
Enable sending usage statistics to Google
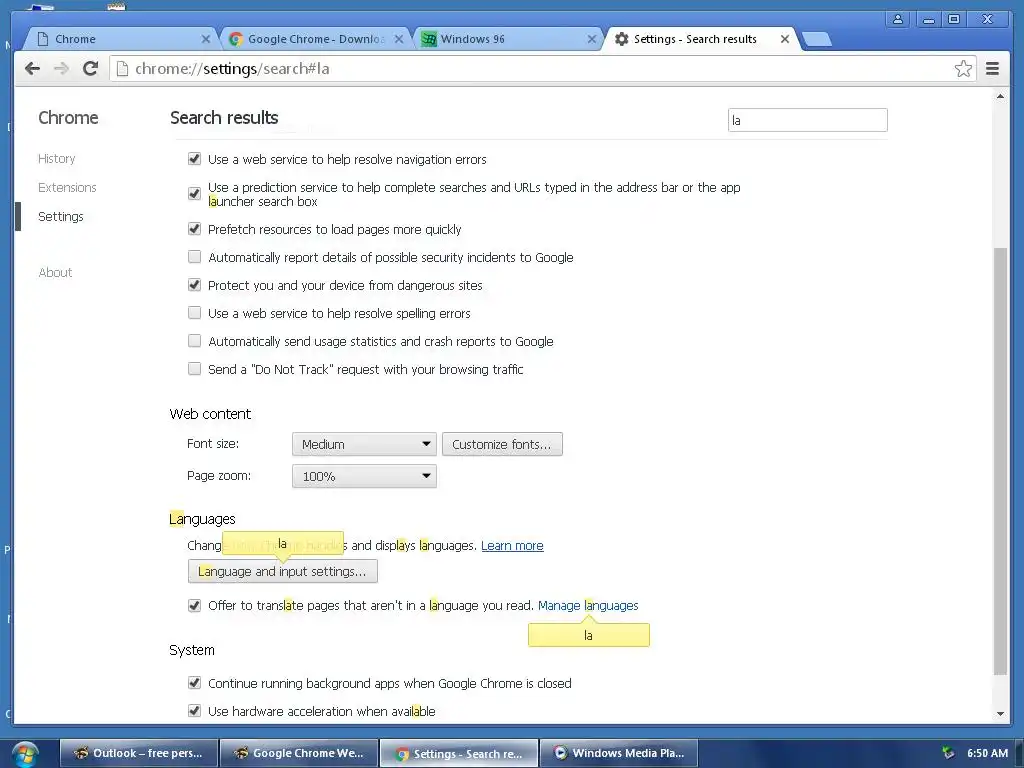pyautogui.click(x=194, y=341)
